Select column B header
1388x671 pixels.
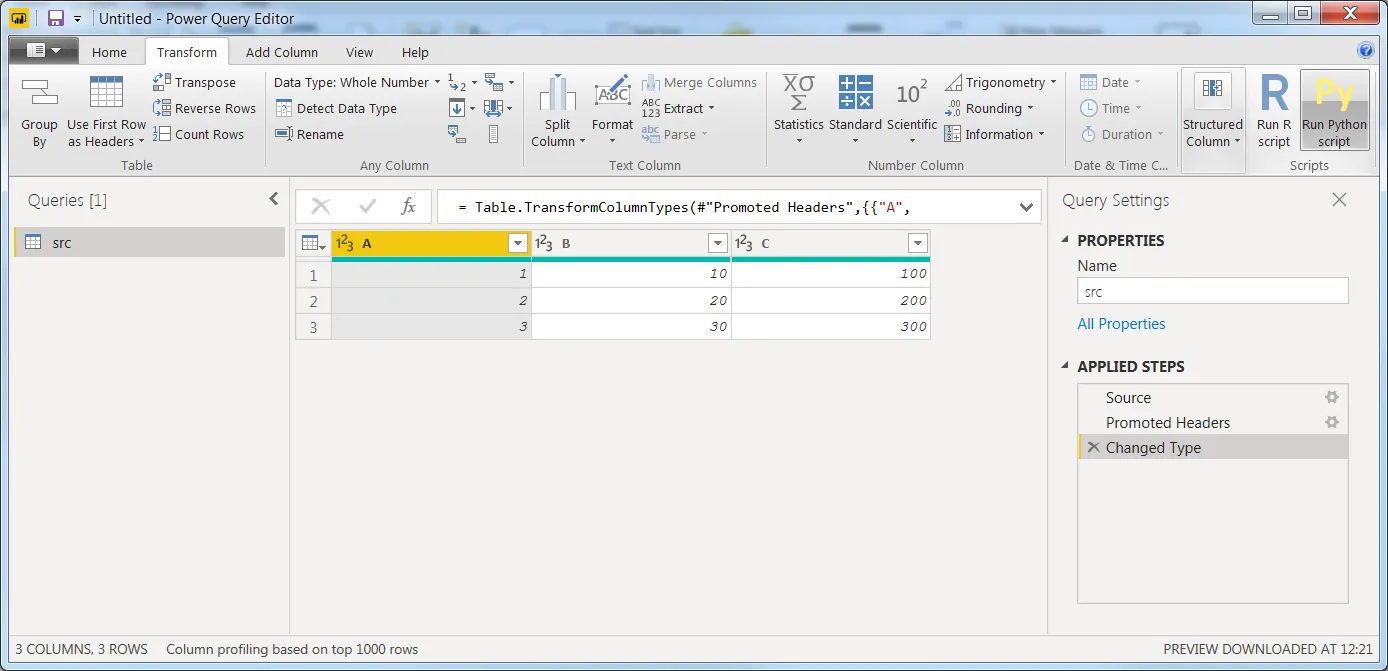[631, 243]
